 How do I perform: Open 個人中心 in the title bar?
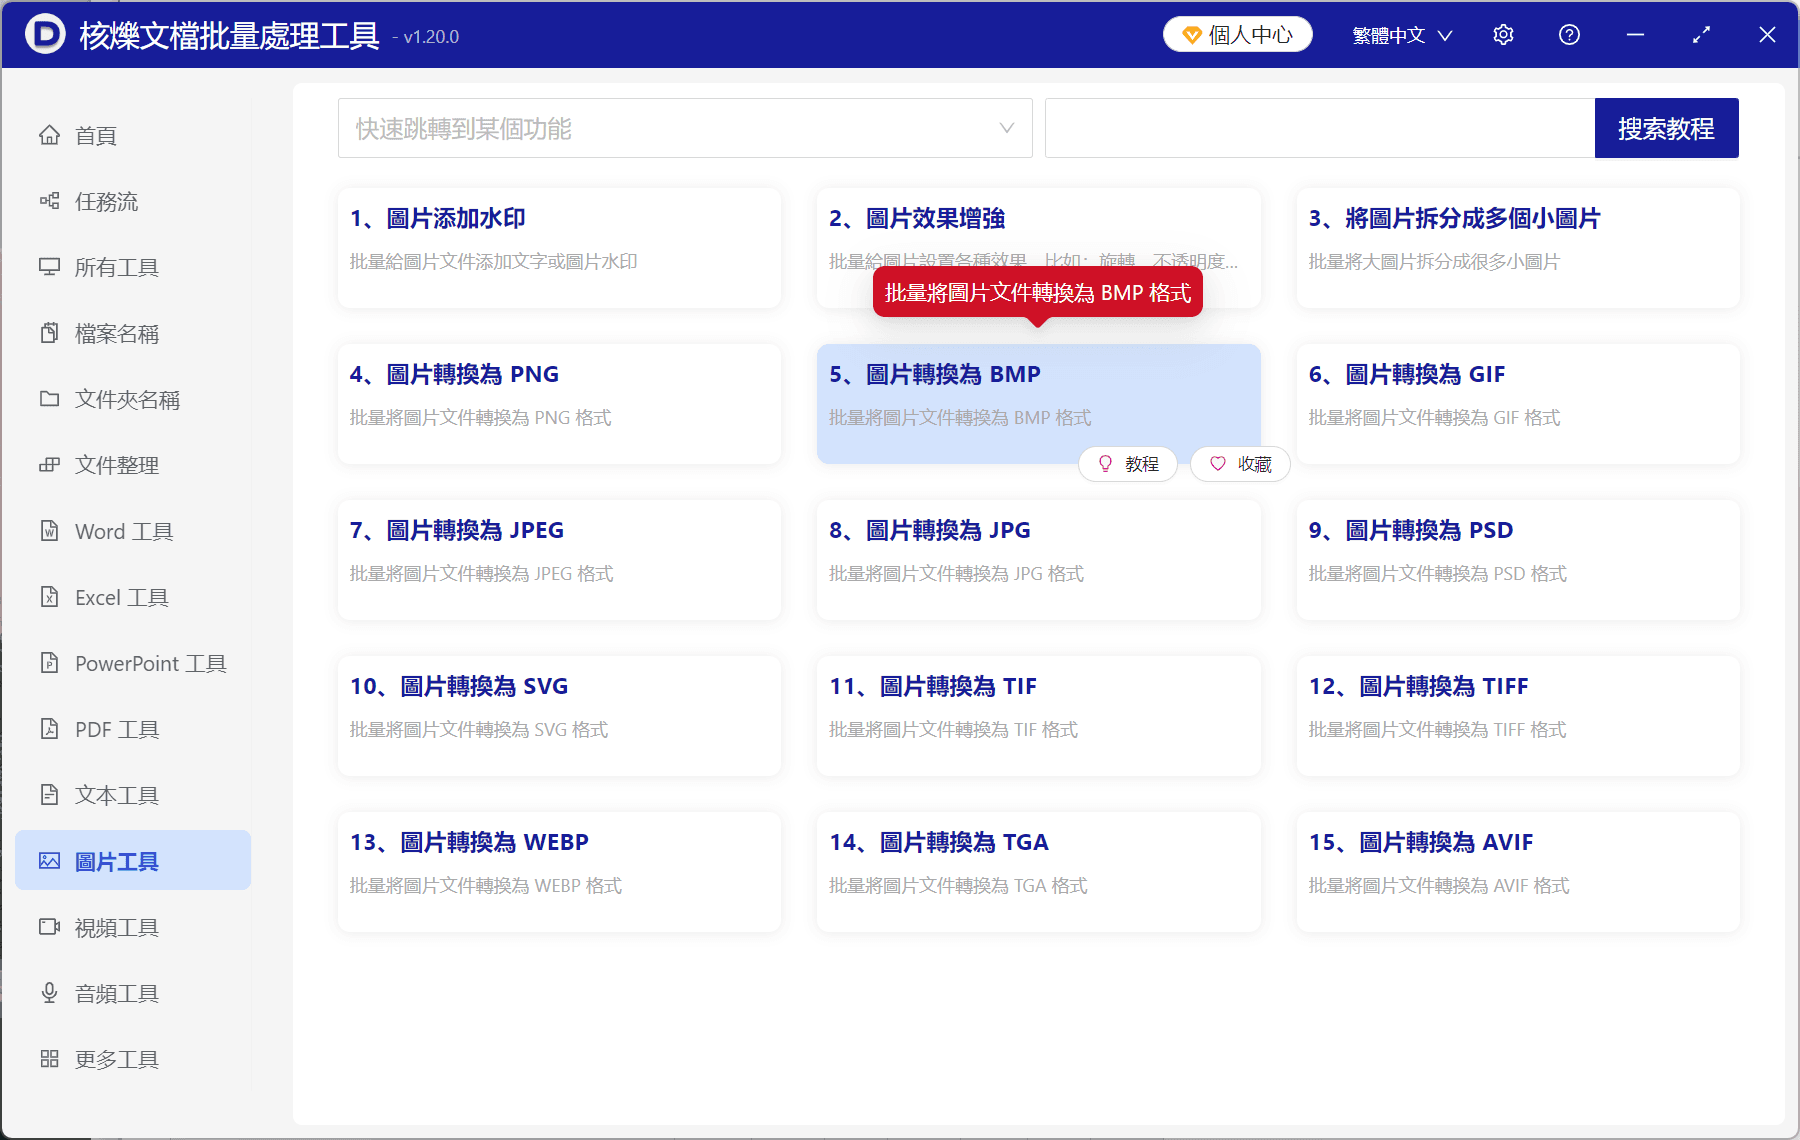point(1237,34)
